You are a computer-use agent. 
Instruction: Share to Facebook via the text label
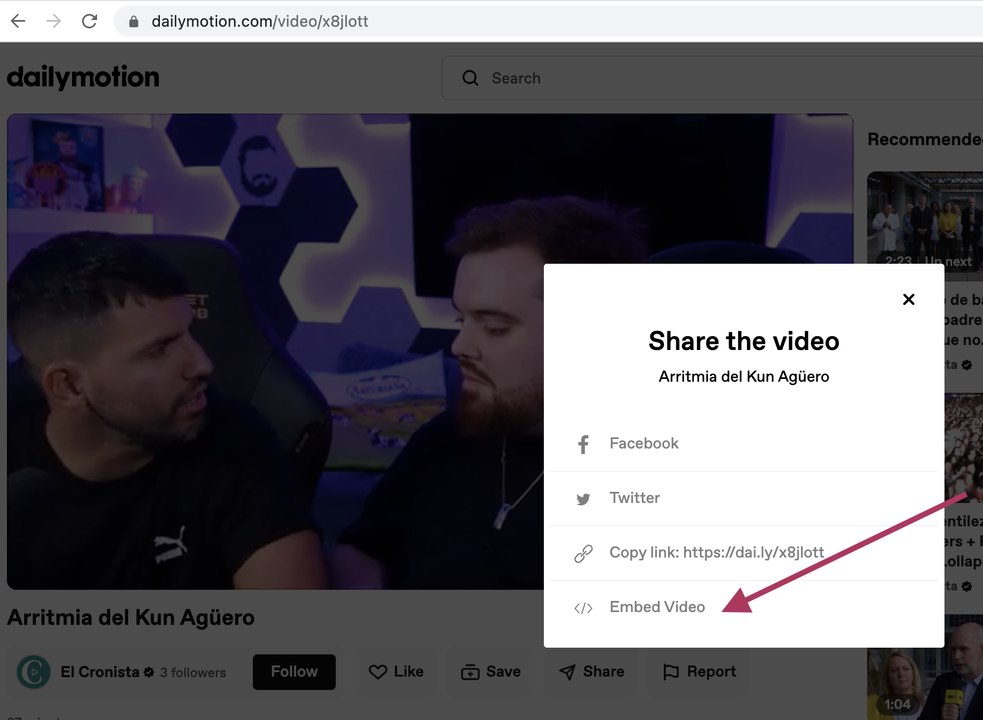tap(644, 443)
